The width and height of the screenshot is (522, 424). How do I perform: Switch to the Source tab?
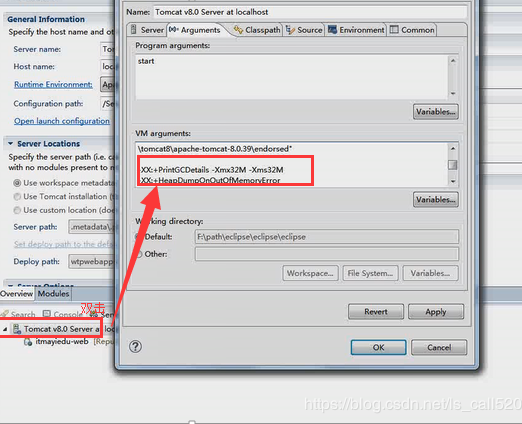304,30
